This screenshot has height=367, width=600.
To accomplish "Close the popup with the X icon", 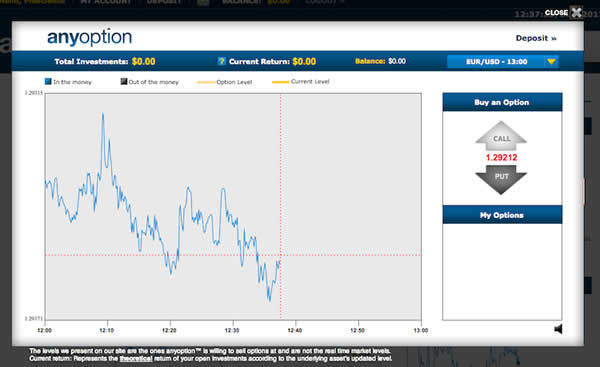I will point(576,13).
